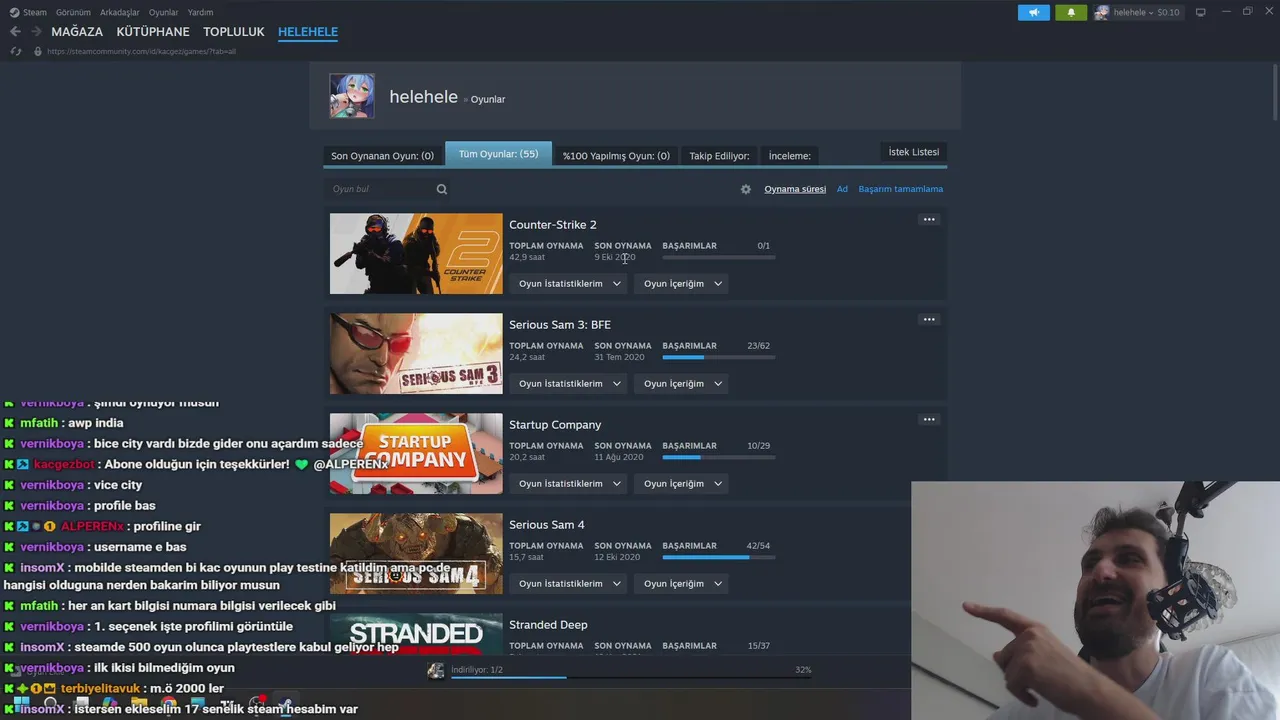Click the steamcommunity URL address text
The height and width of the screenshot is (720, 1280).
[141, 51]
